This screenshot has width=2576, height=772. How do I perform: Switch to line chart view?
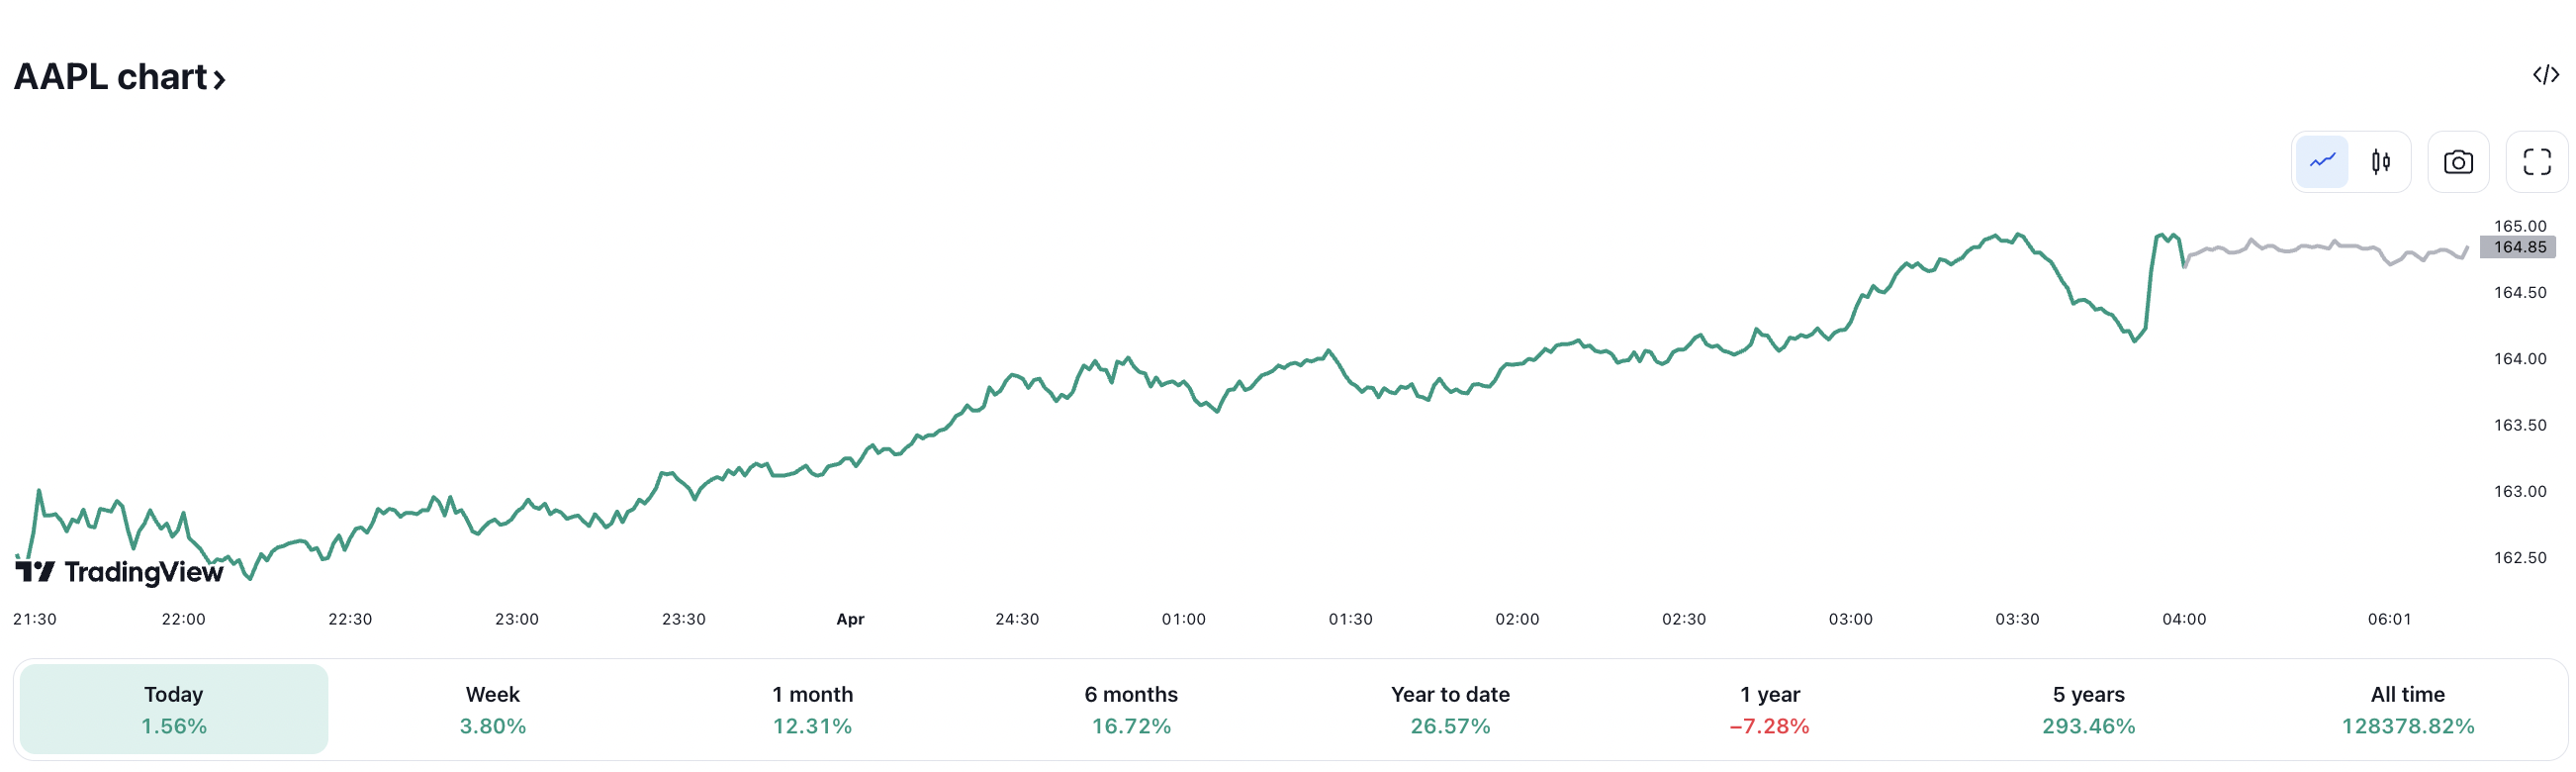tap(2322, 162)
